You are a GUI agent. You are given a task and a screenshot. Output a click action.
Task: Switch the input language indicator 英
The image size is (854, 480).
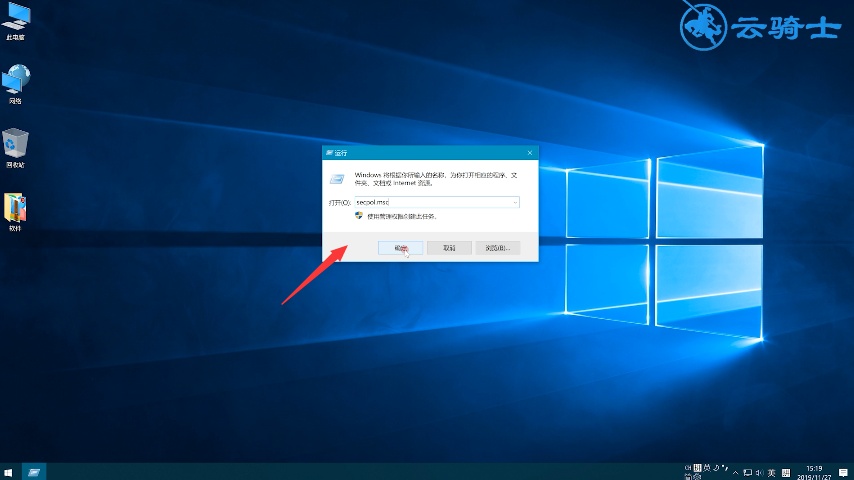pyautogui.click(x=771, y=473)
